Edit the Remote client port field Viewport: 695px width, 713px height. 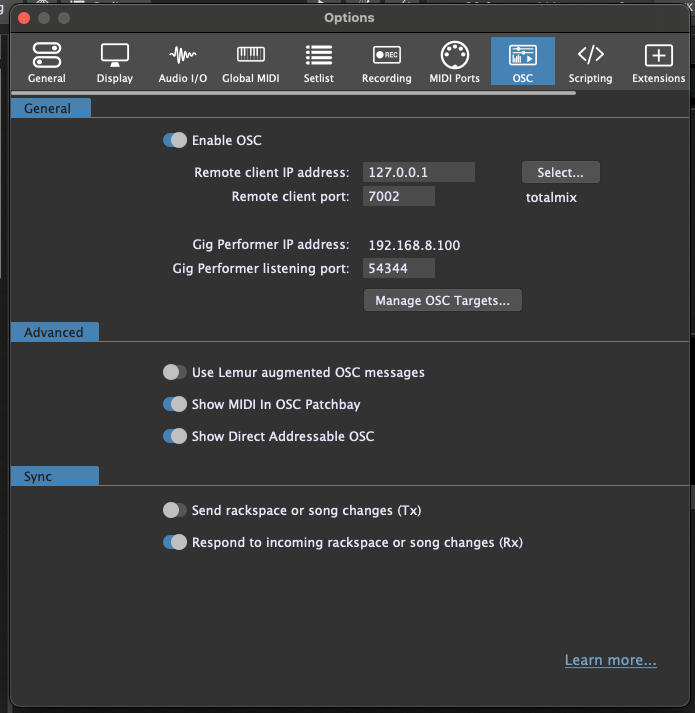pyautogui.click(x=399, y=196)
